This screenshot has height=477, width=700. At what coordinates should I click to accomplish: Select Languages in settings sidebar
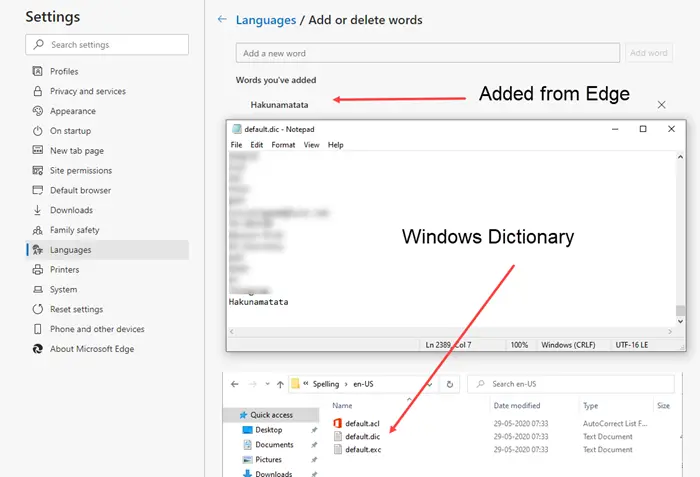click(x=107, y=250)
